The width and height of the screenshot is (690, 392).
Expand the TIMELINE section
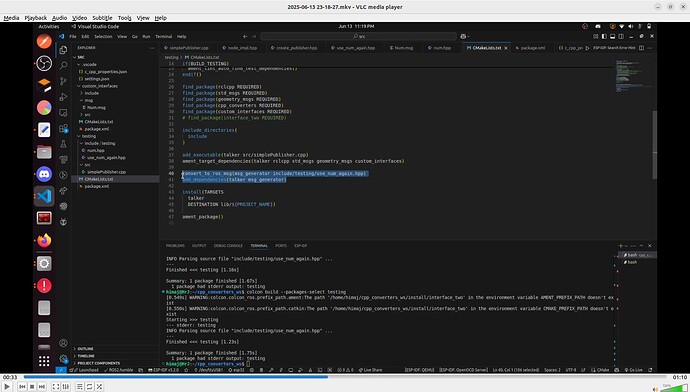pos(86,355)
